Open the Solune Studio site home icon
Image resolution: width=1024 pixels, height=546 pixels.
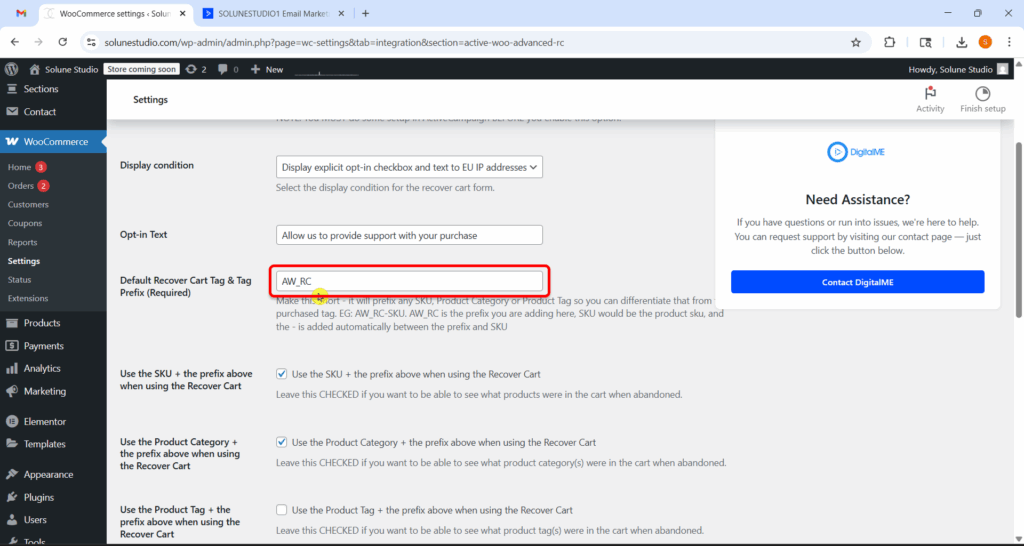35,69
